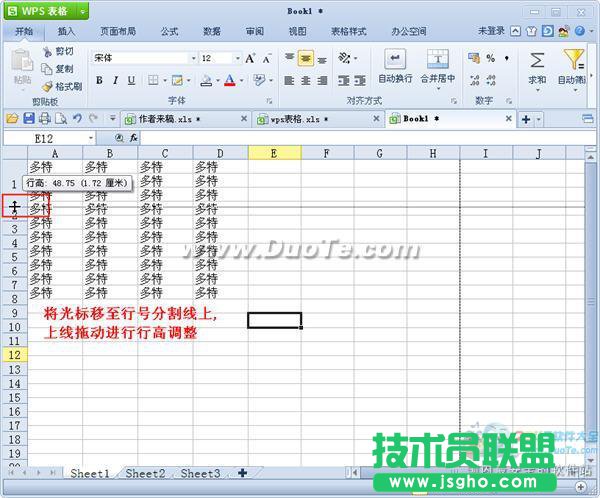This screenshot has width=600, height=498.
Task: Click the Undo arrow icon
Action: (x=78, y=119)
